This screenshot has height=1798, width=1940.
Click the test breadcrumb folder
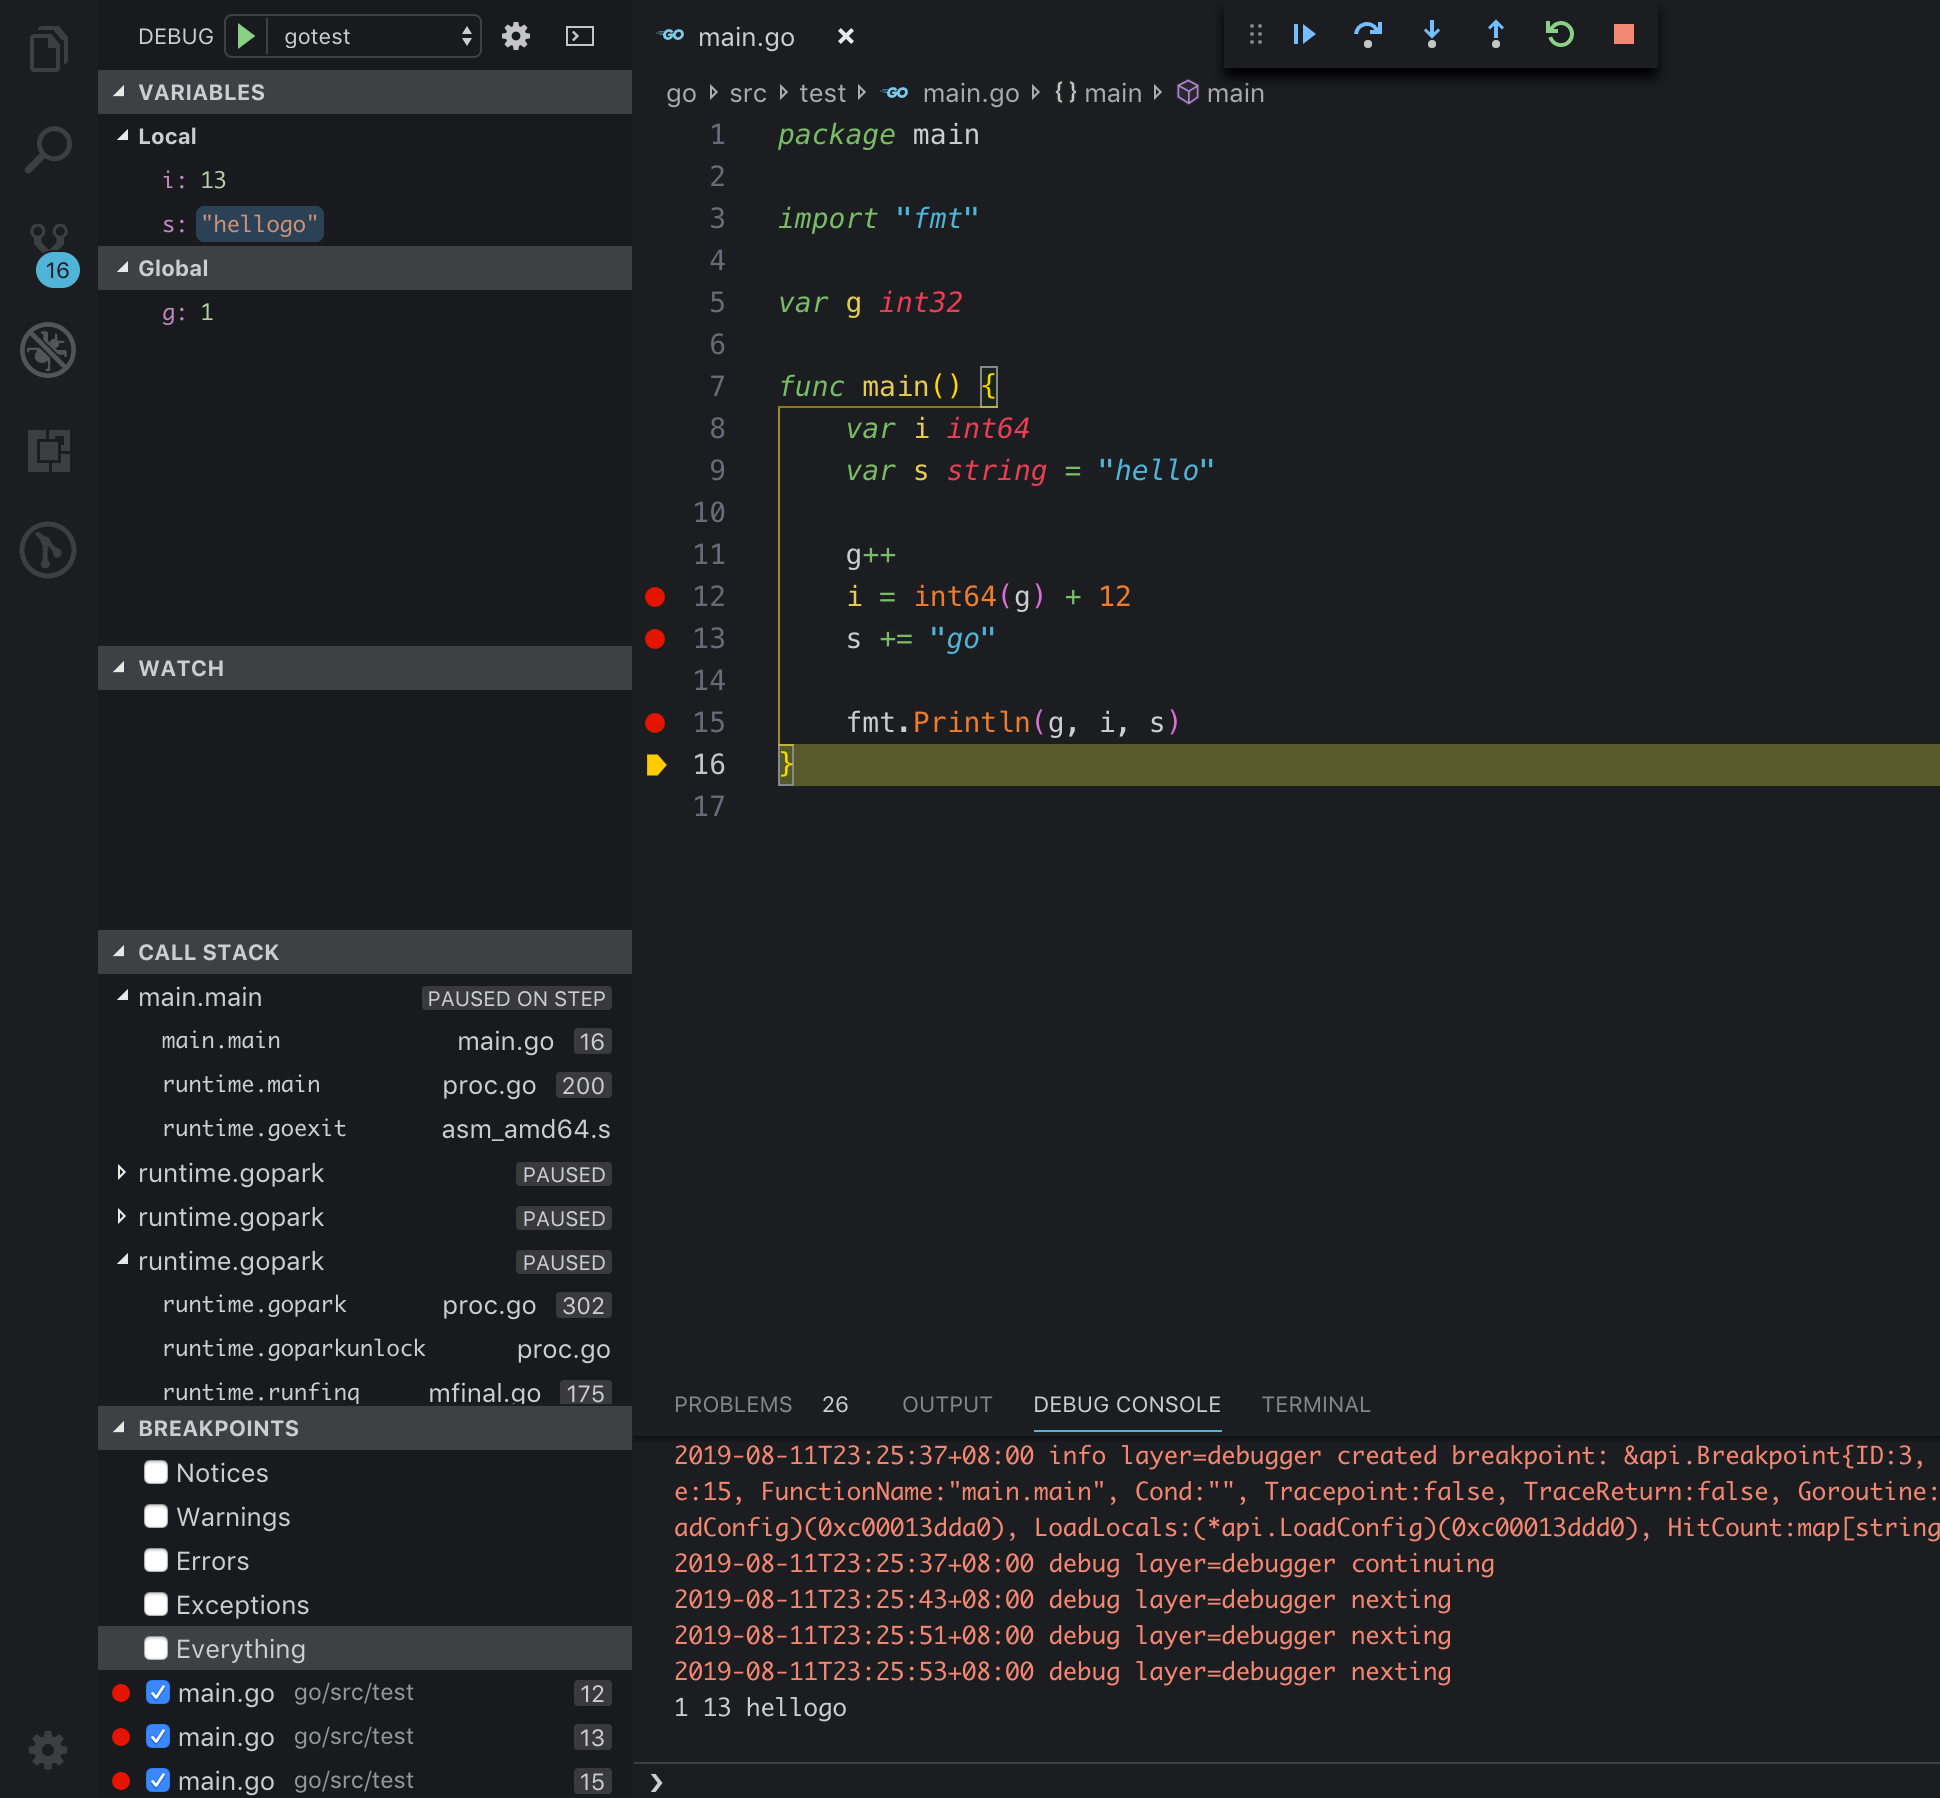[x=822, y=93]
